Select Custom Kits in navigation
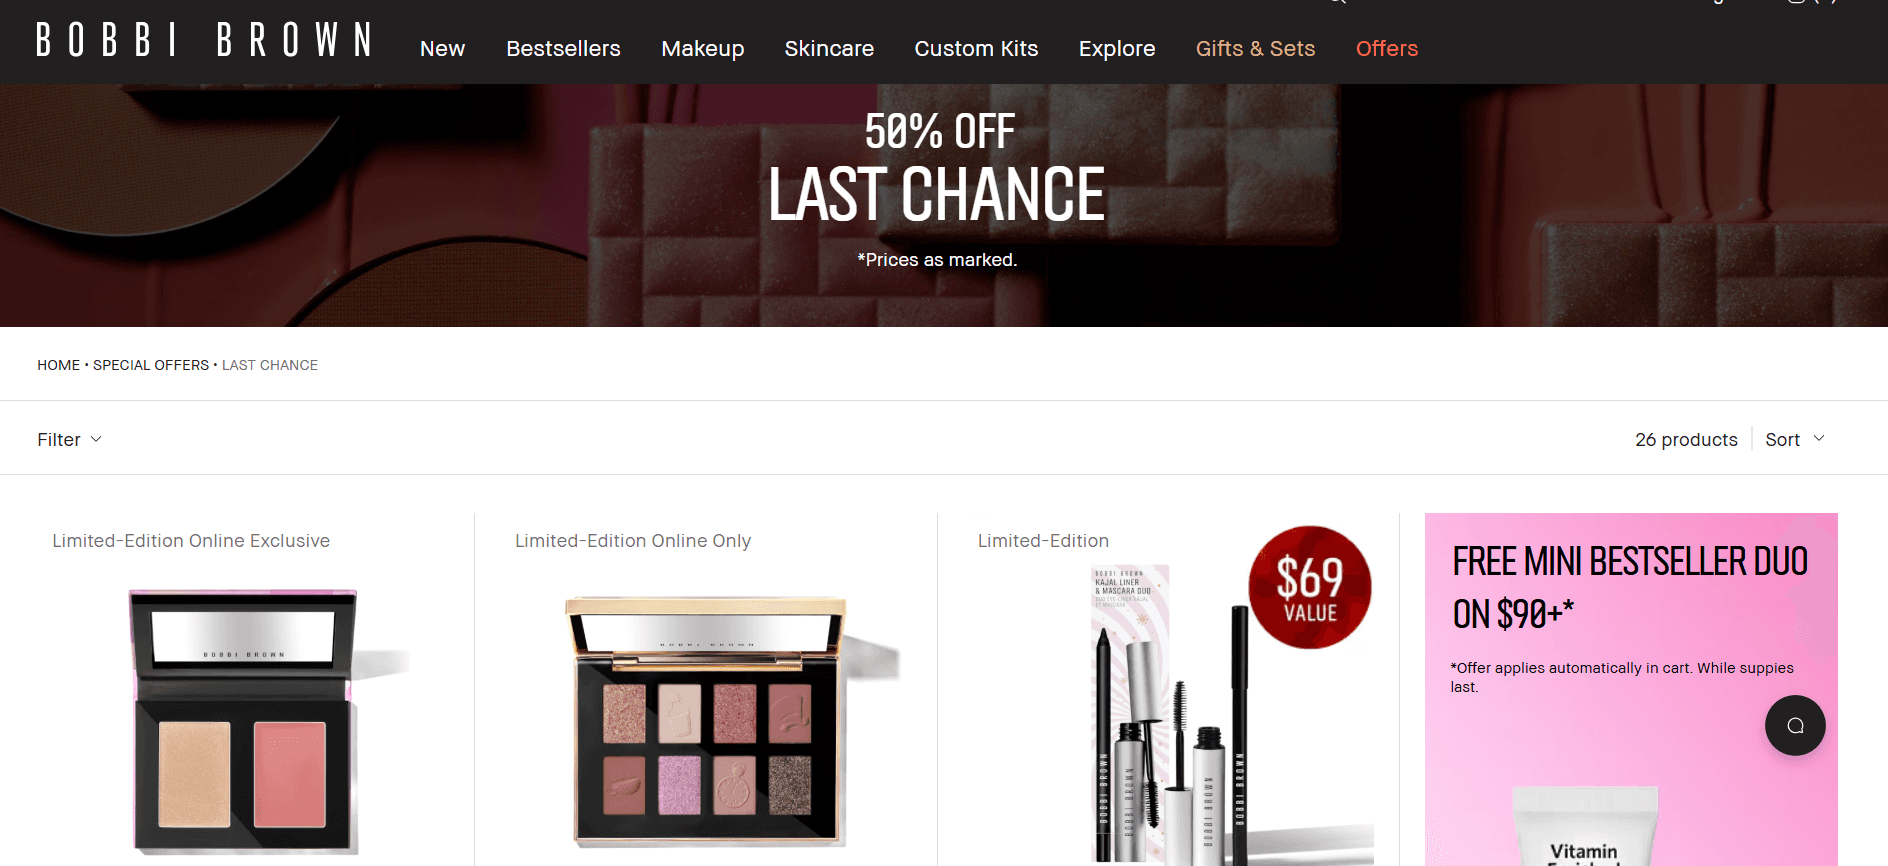 coord(976,48)
